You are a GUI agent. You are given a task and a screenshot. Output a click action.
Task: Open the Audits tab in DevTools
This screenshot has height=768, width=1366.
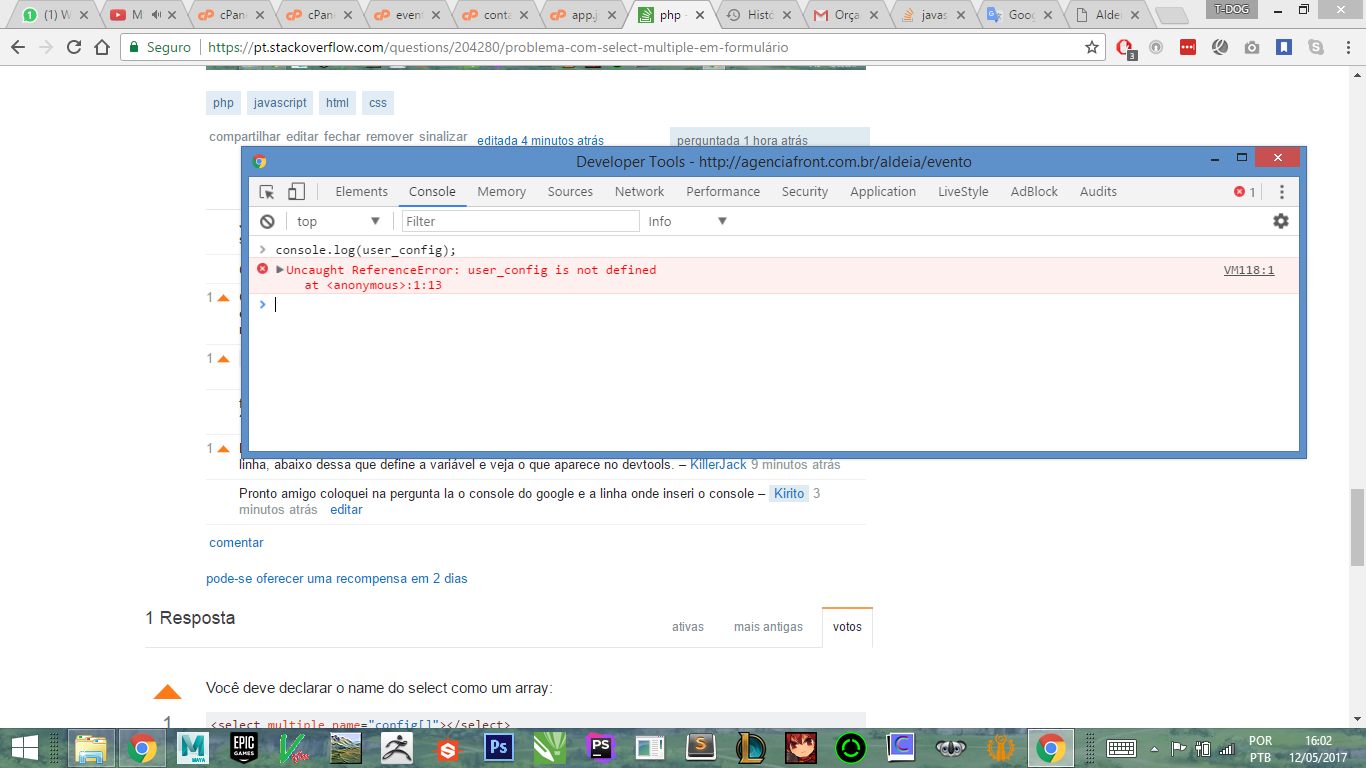[1098, 192]
